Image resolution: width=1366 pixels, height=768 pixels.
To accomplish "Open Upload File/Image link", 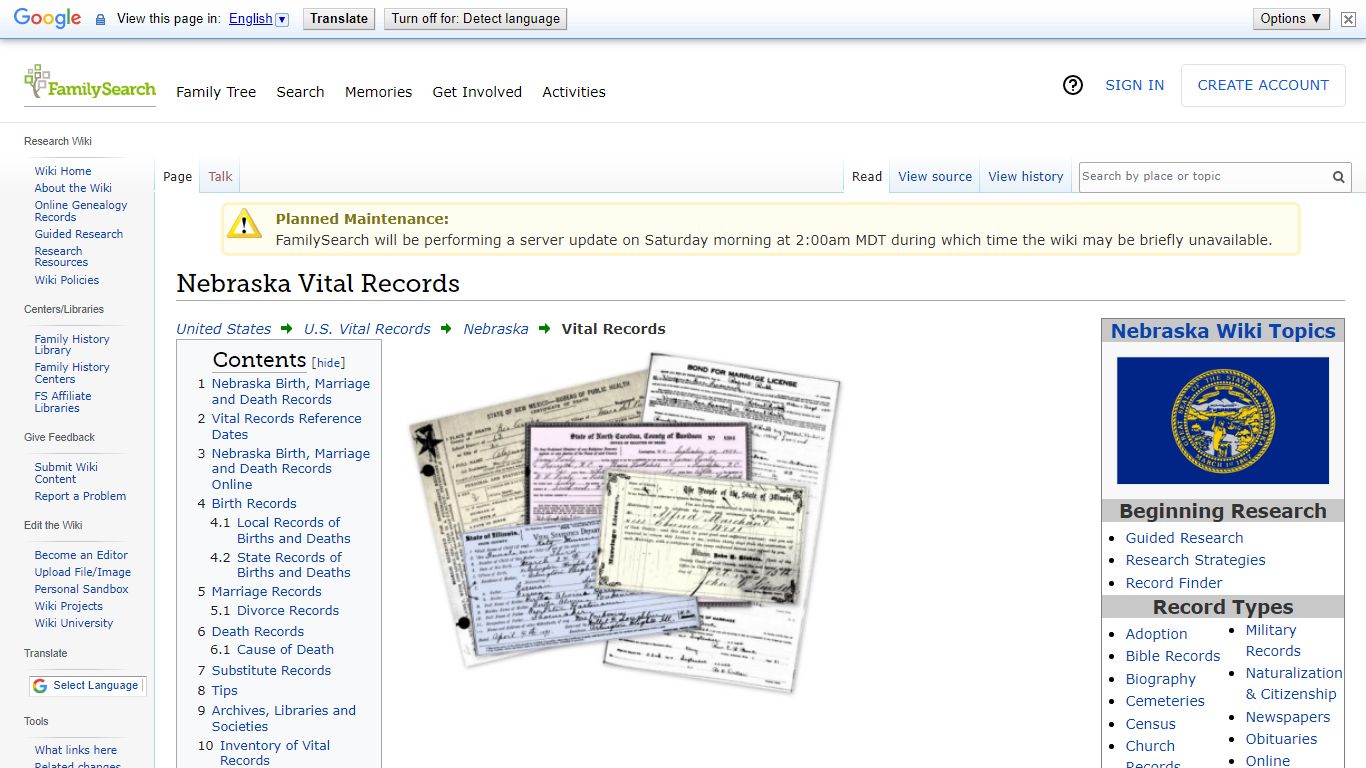I will (x=83, y=572).
